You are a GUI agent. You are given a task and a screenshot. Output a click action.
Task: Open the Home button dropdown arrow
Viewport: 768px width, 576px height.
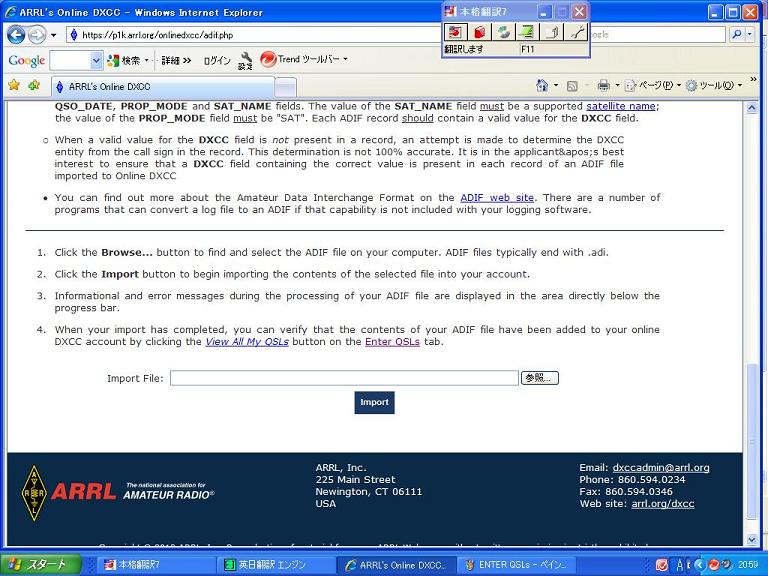(x=556, y=86)
